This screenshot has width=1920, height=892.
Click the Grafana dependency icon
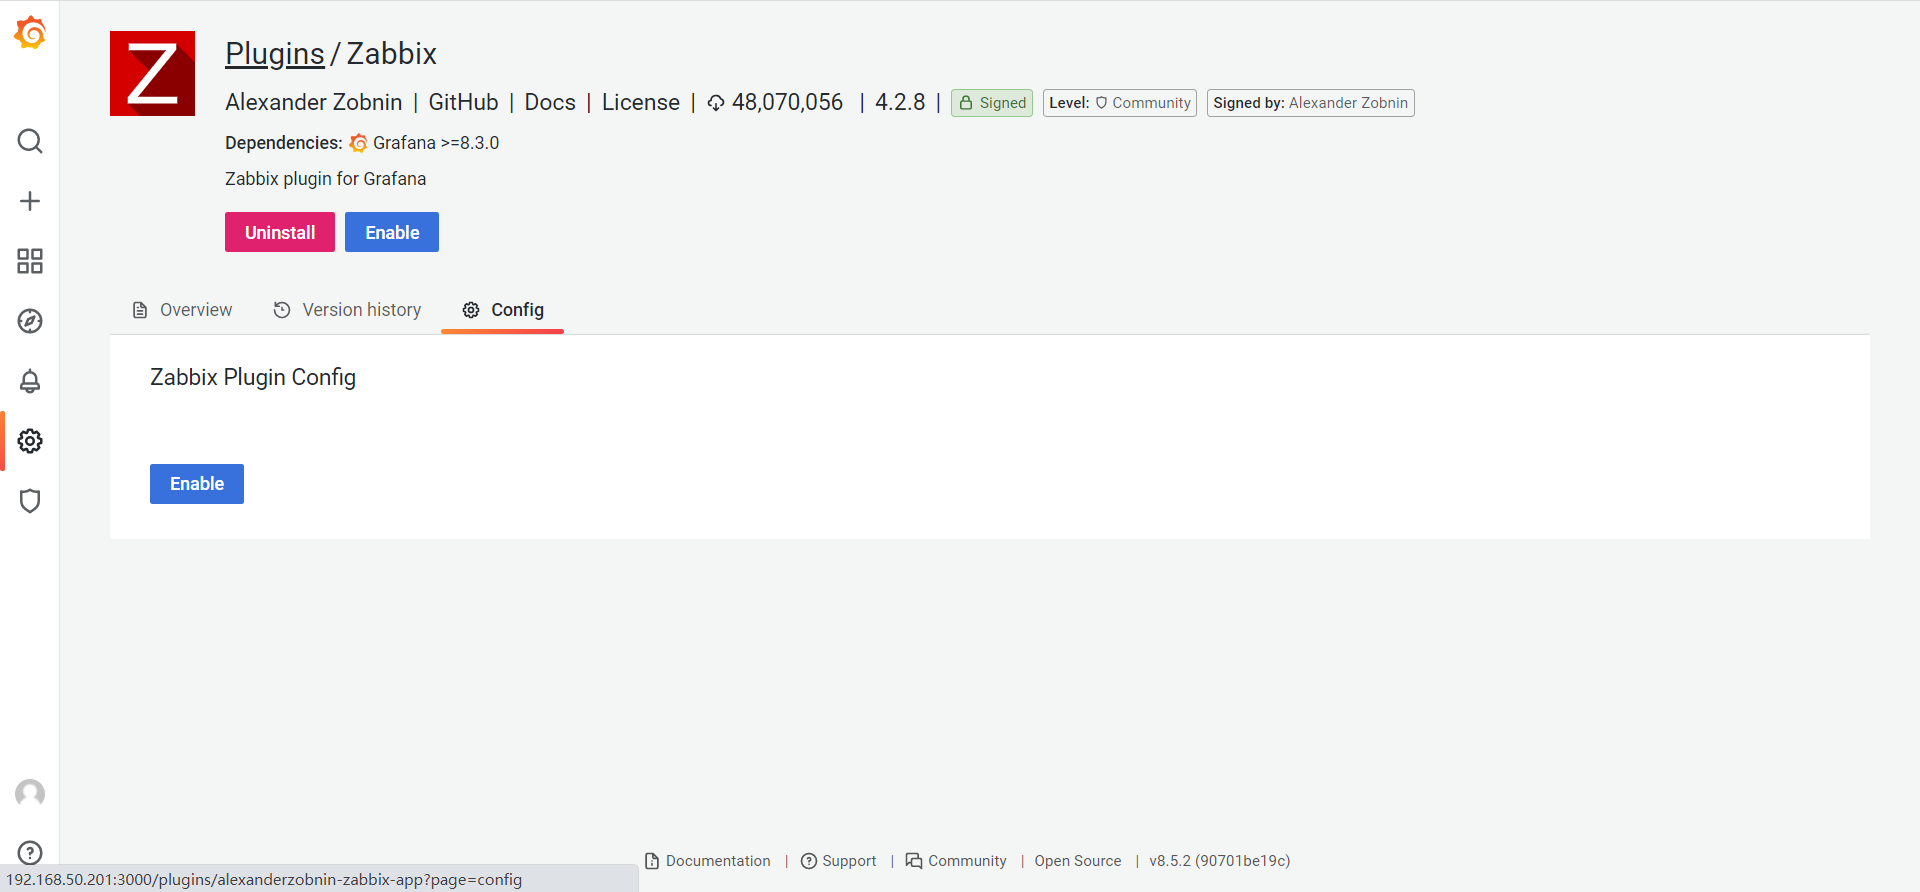pyautogui.click(x=358, y=143)
